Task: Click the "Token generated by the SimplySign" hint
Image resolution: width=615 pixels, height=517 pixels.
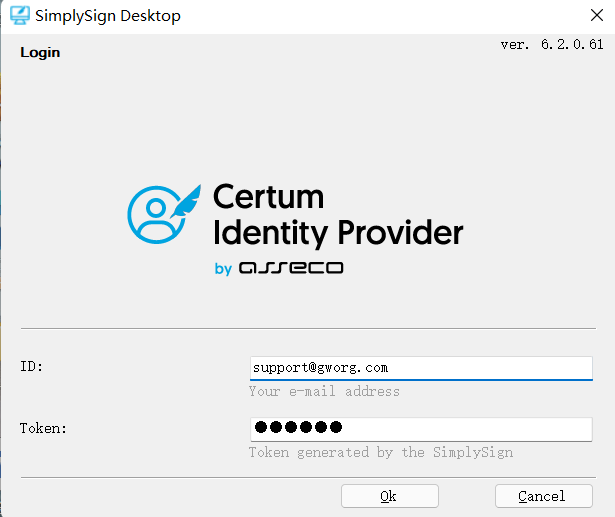Action: click(x=380, y=452)
